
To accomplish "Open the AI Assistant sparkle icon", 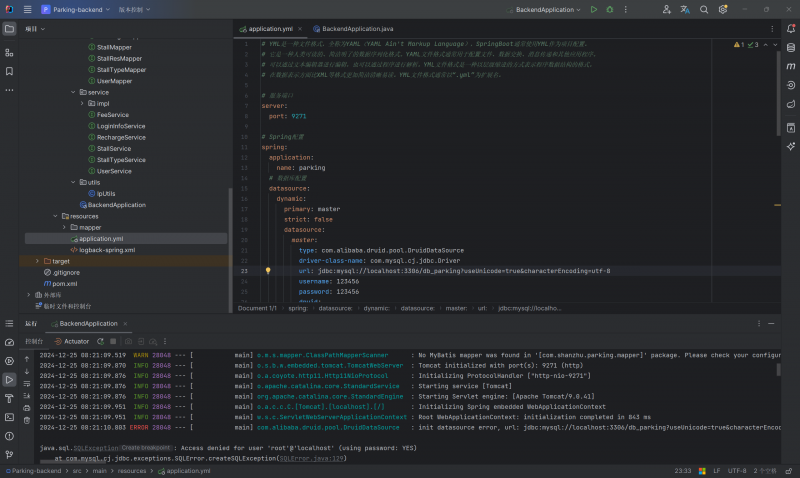I will [790, 146].
